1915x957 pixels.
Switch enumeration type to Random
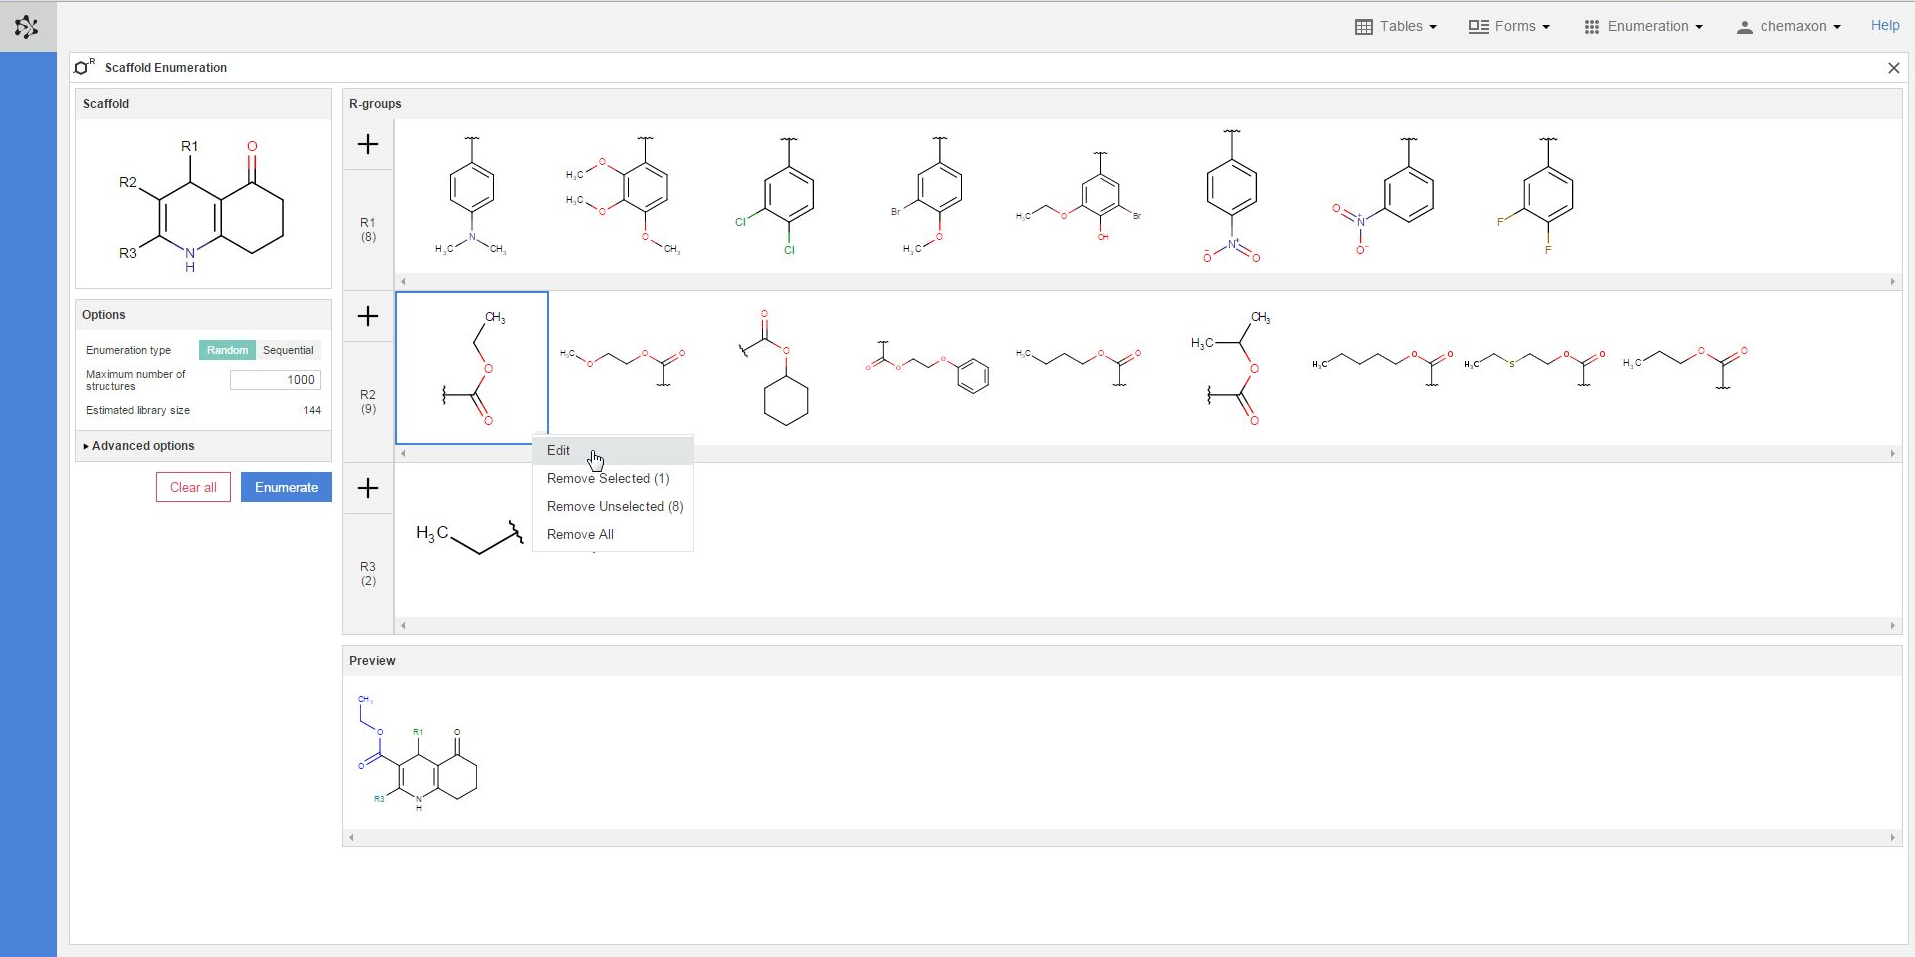point(228,350)
